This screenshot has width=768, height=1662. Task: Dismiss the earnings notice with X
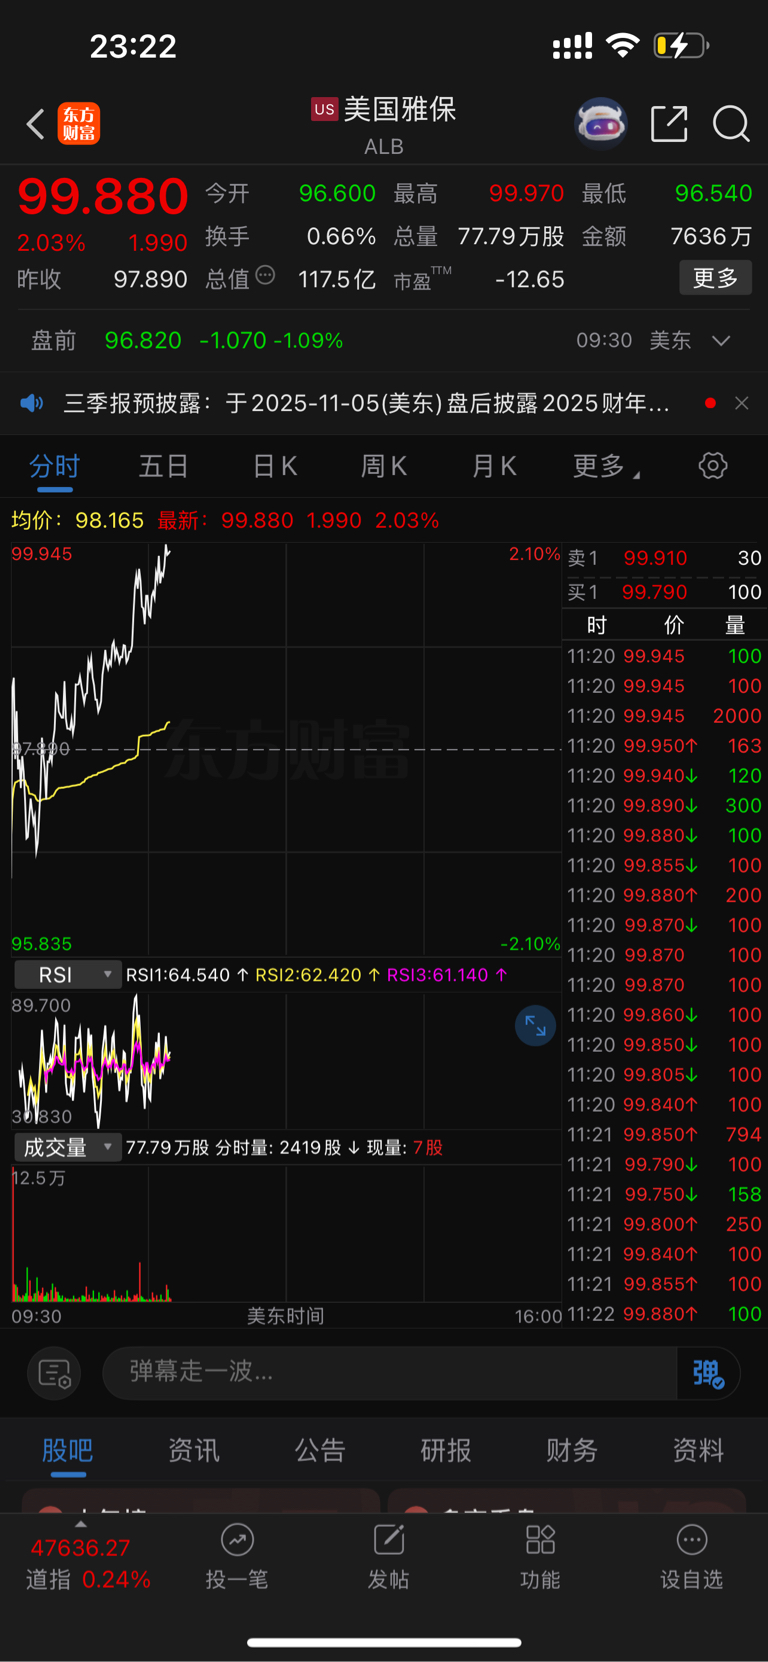(x=741, y=403)
